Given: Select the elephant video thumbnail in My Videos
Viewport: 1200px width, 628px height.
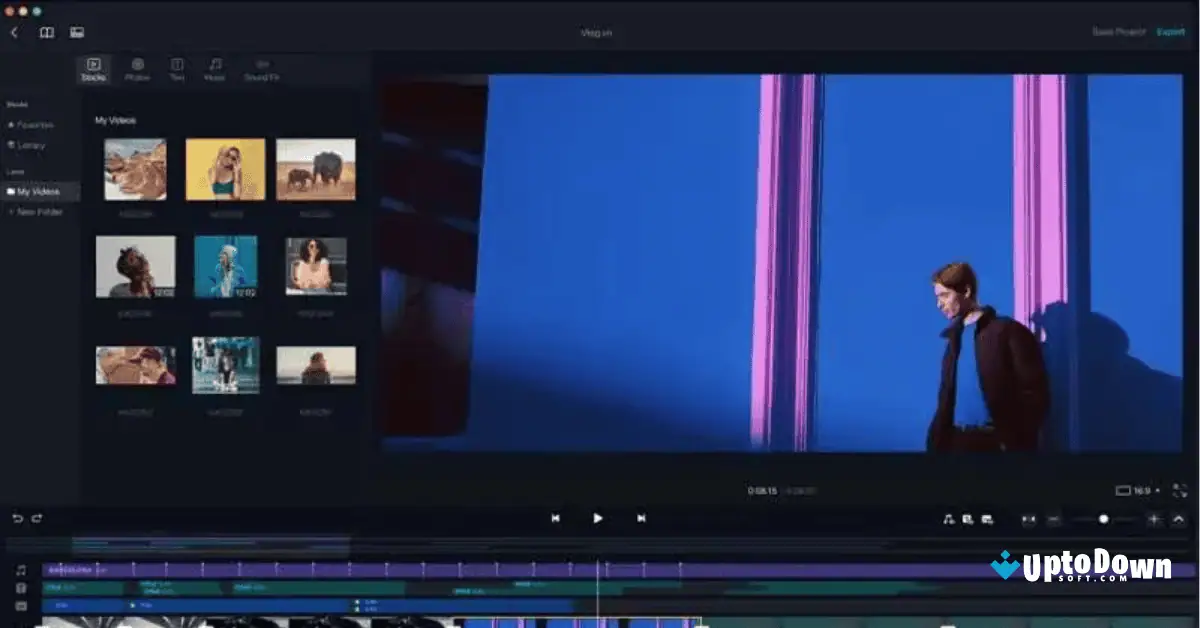Looking at the screenshot, I should [x=316, y=167].
